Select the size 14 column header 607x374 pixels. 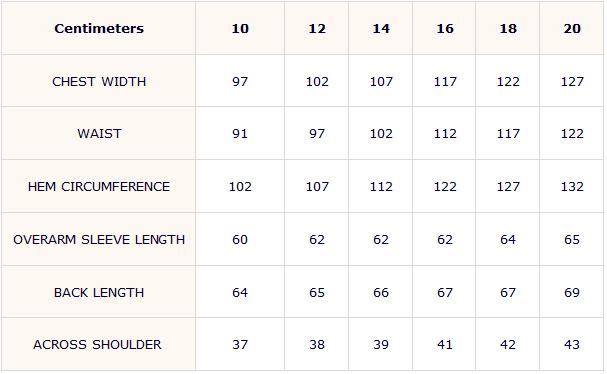click(381, 28)
